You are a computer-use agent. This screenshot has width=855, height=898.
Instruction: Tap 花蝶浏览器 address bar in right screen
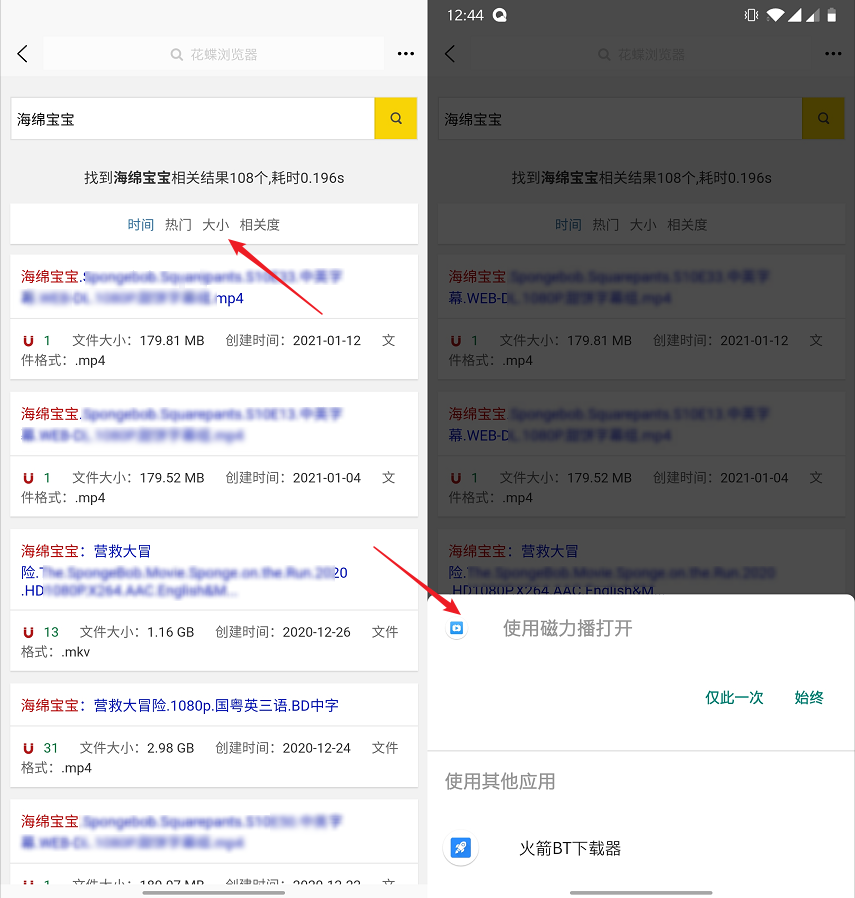tap(641, 54)
